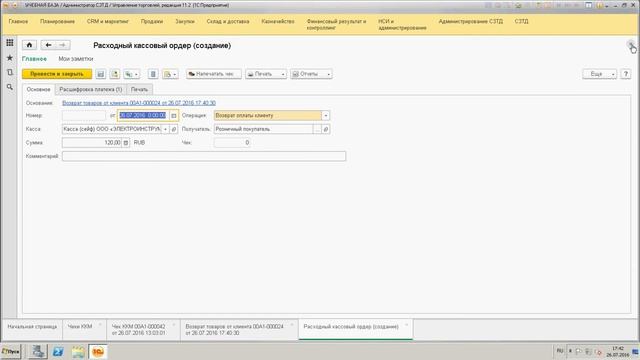This screenshot has height=360, width=640.
Task: Navigate forward with right arrow
Action: click(x=62, y=45)
